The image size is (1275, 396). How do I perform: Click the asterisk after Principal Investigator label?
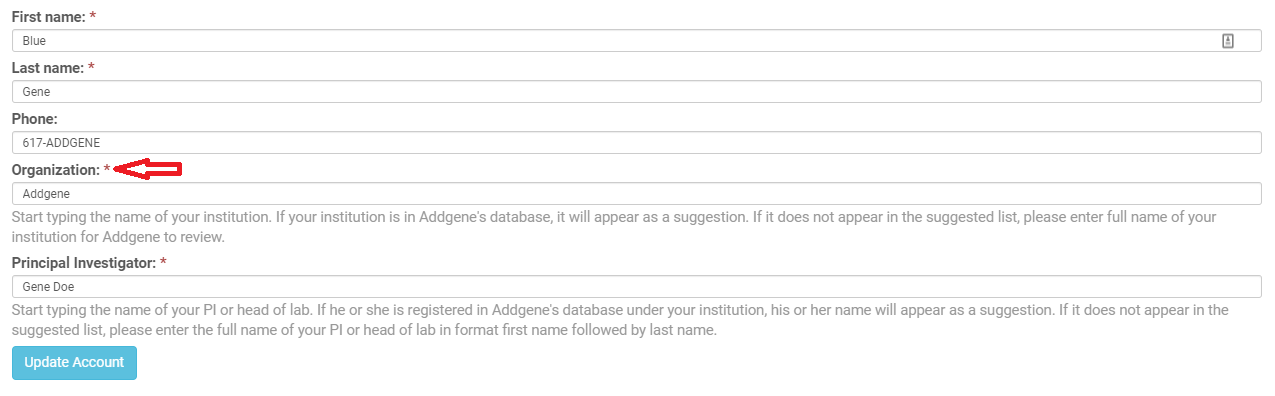(163, 263)
